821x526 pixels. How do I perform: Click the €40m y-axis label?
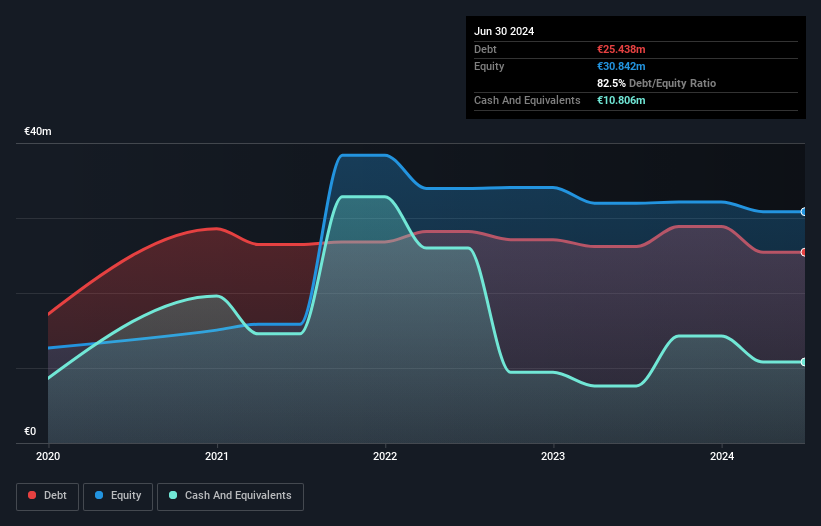pos(38,131)
